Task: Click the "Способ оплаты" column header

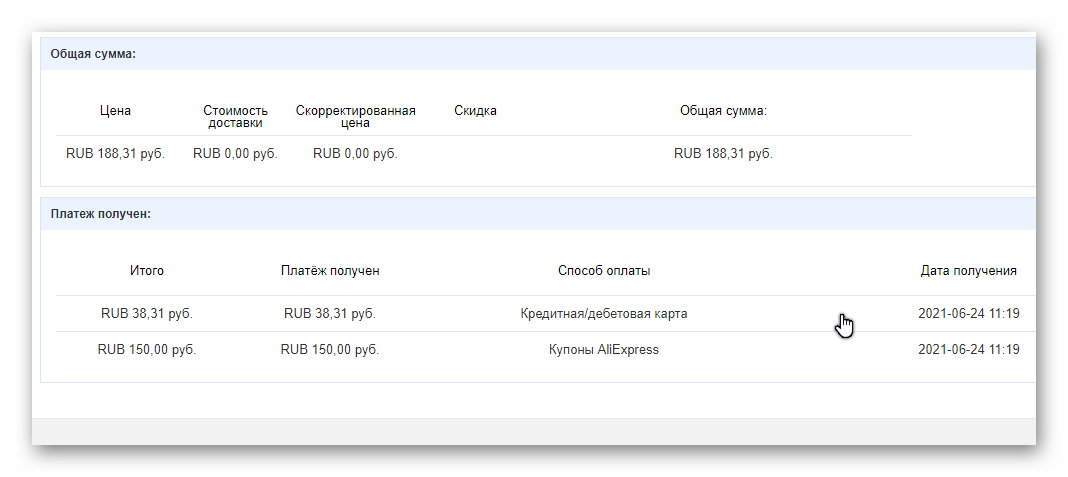Action: point(604,271)
